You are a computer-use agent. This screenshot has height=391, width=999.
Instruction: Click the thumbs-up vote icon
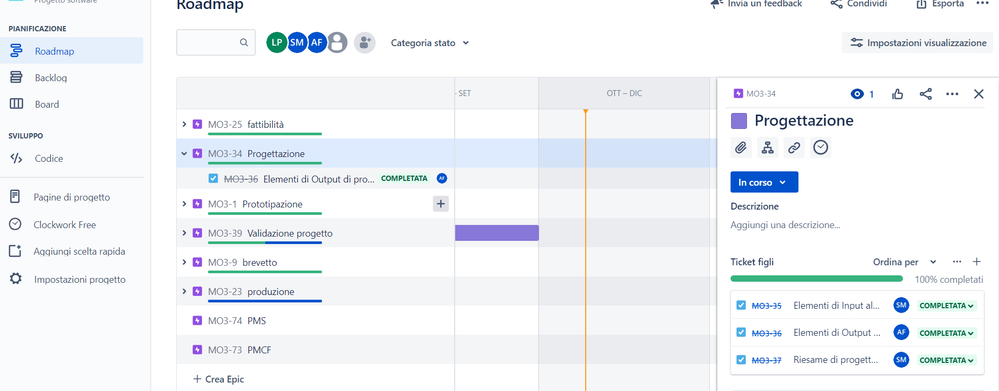(898, 94)
